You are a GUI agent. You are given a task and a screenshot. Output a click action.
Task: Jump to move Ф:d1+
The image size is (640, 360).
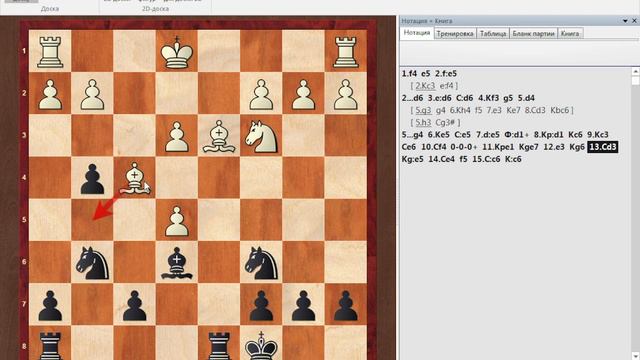517,135
